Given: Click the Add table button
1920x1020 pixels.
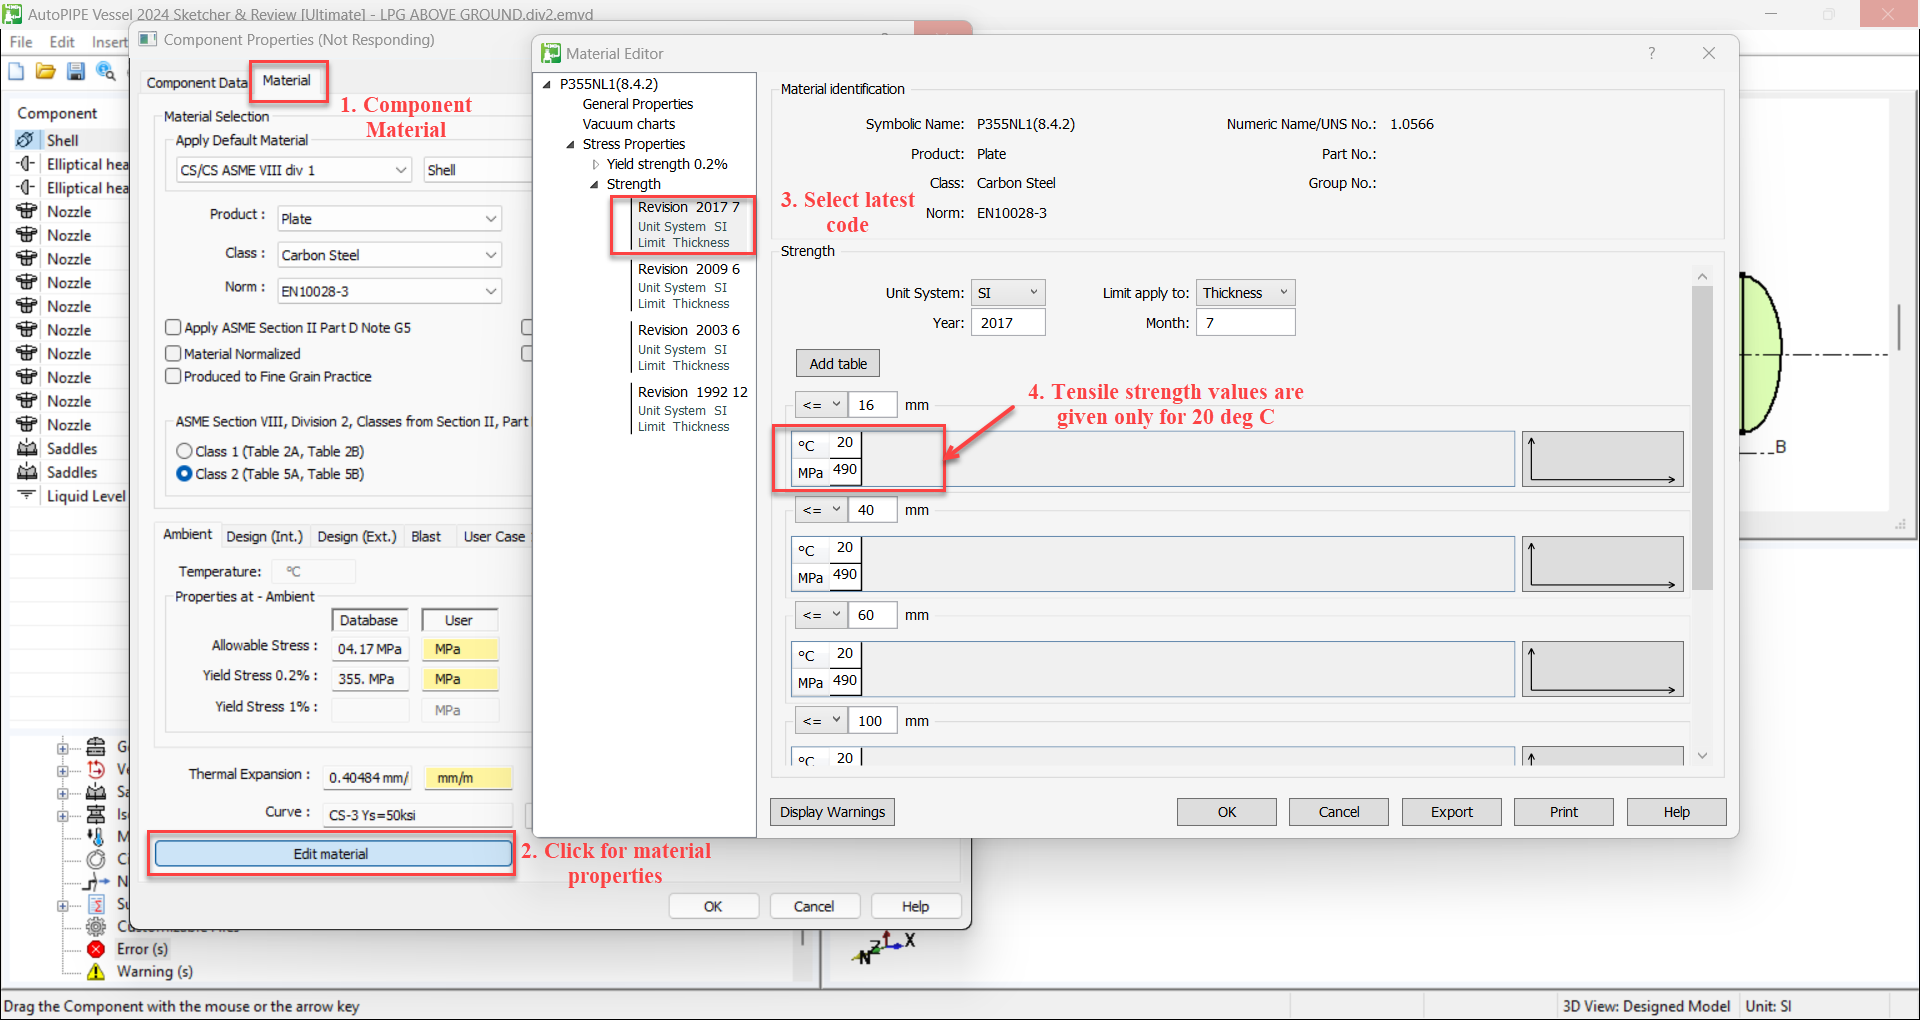Looking at the screenshot, I should click(838, 364).
